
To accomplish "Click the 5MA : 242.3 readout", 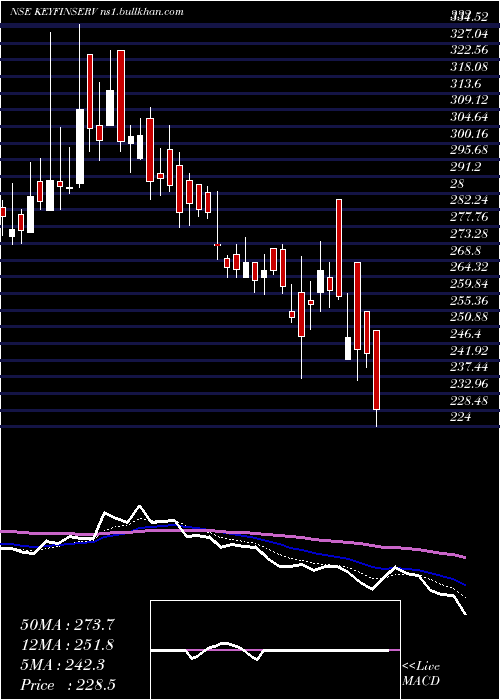I will pyautogui.click(x=62, y=665).
